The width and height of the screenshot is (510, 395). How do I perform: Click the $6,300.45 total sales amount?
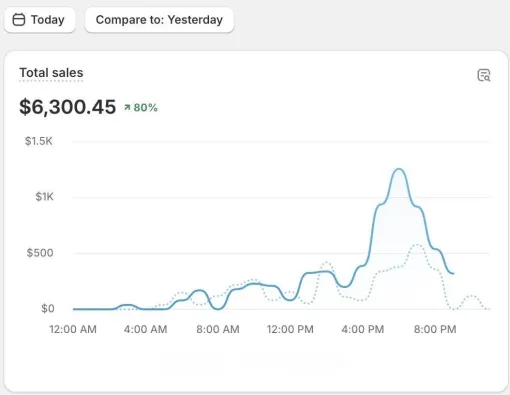[68, 107]
